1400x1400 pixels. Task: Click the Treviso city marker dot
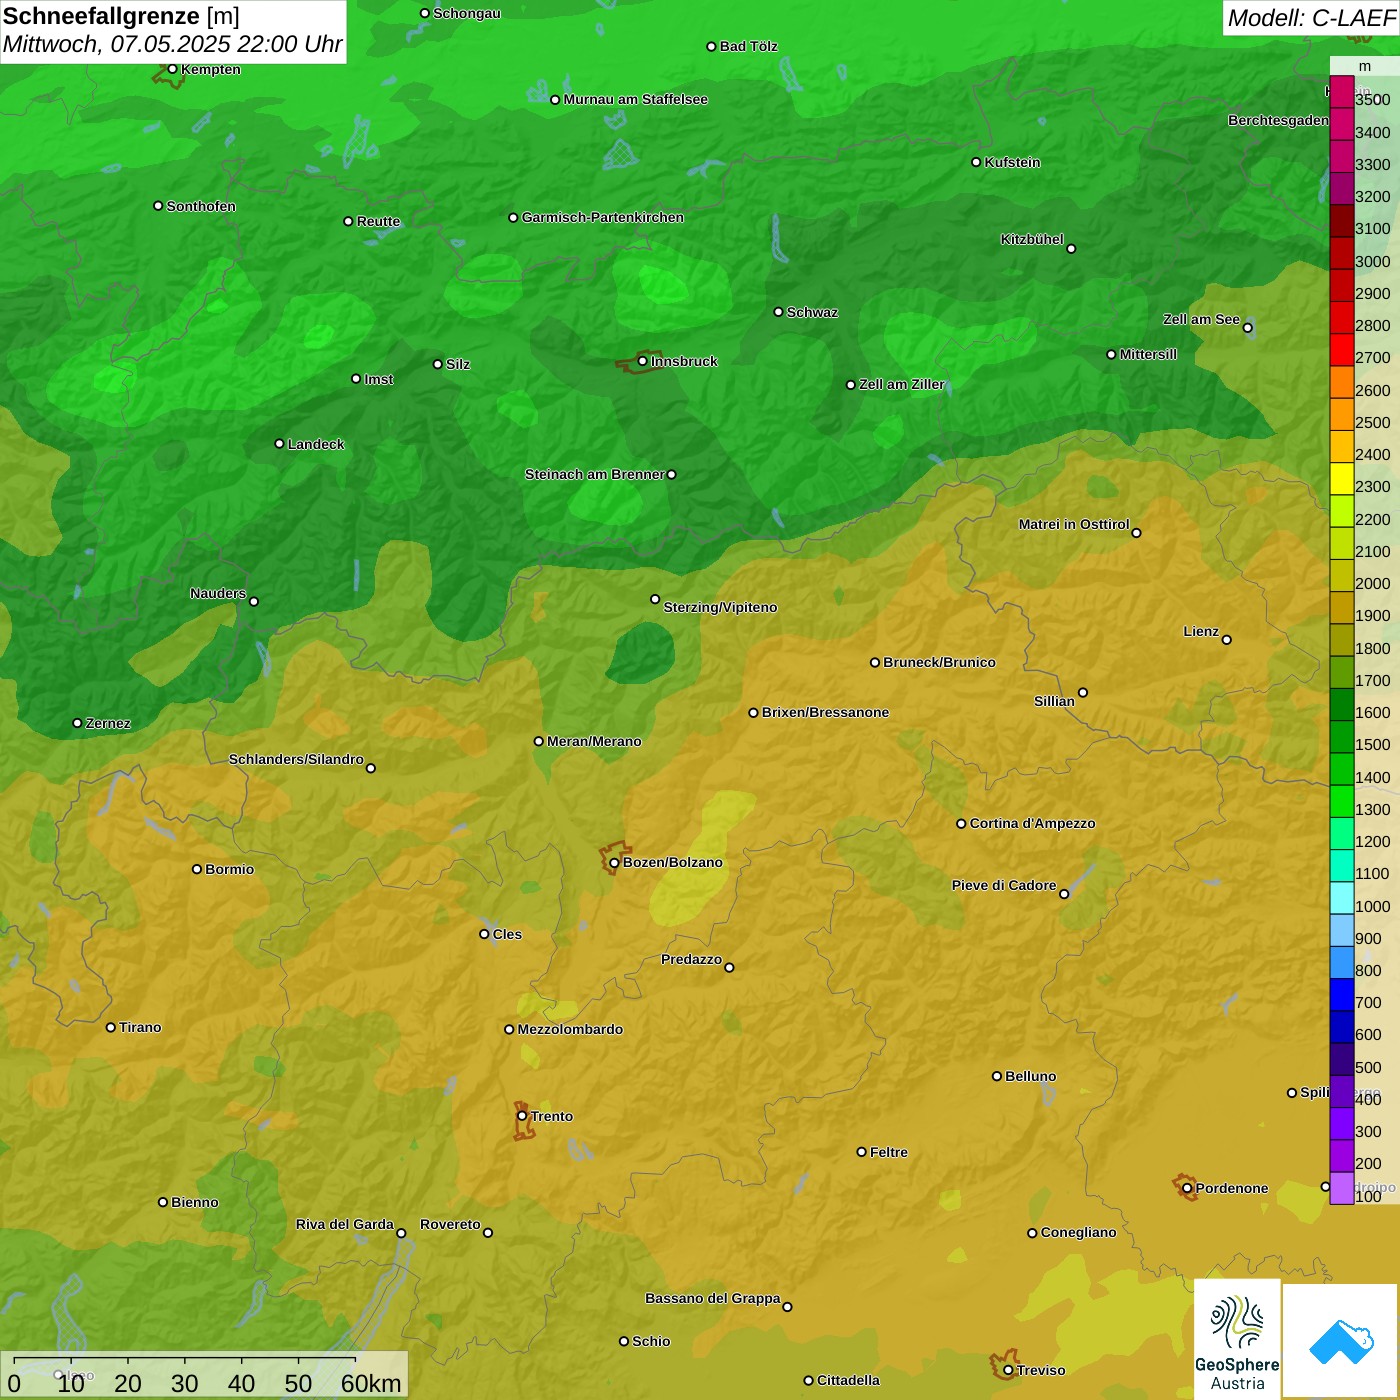coord(1008,1370)
